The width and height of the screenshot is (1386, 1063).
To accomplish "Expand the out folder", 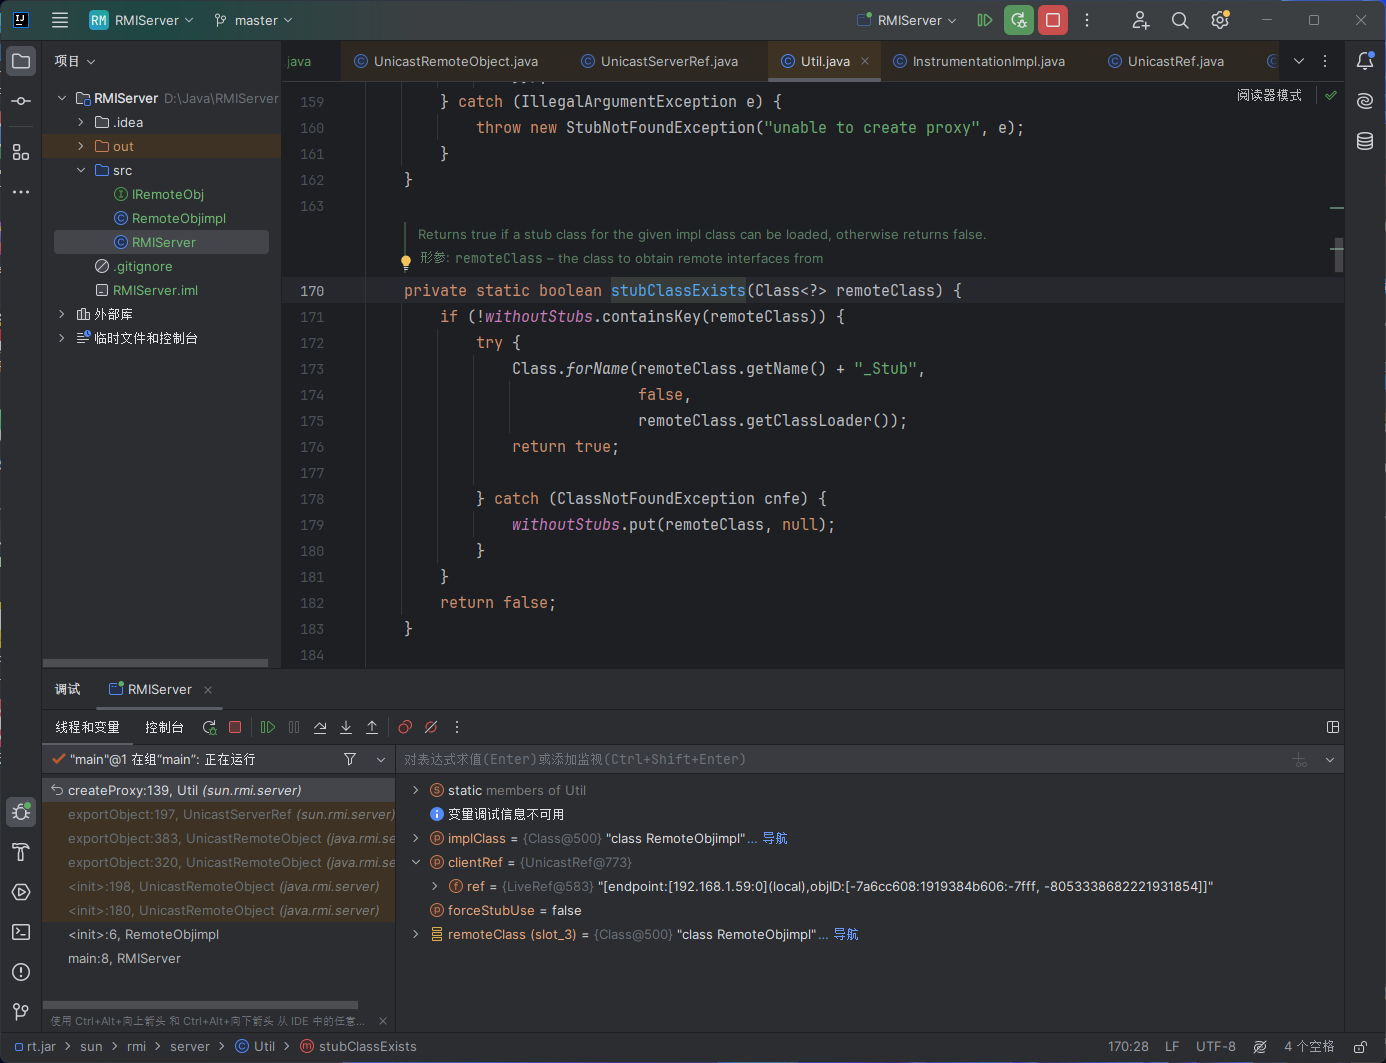I will (x=81, y=146).
